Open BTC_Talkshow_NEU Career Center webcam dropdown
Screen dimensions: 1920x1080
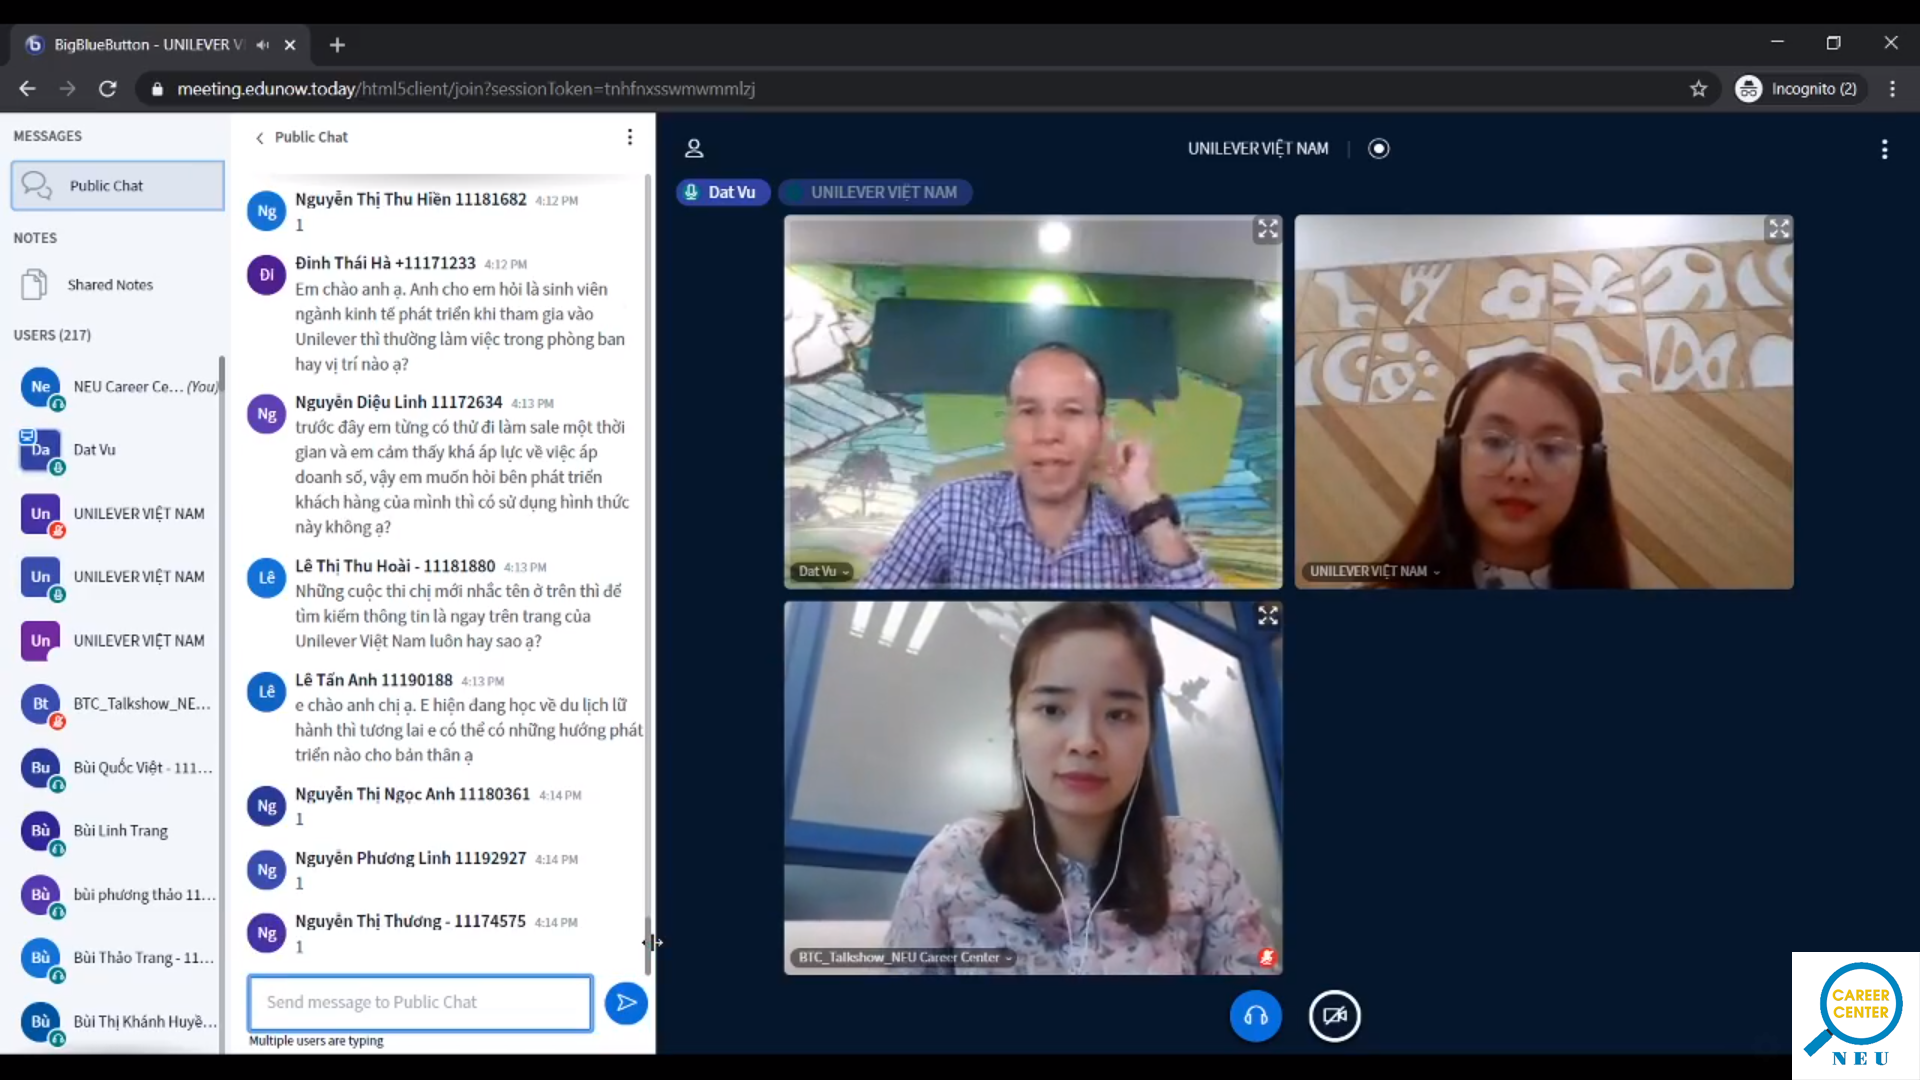pyautogui.click(x=906, y=957)
